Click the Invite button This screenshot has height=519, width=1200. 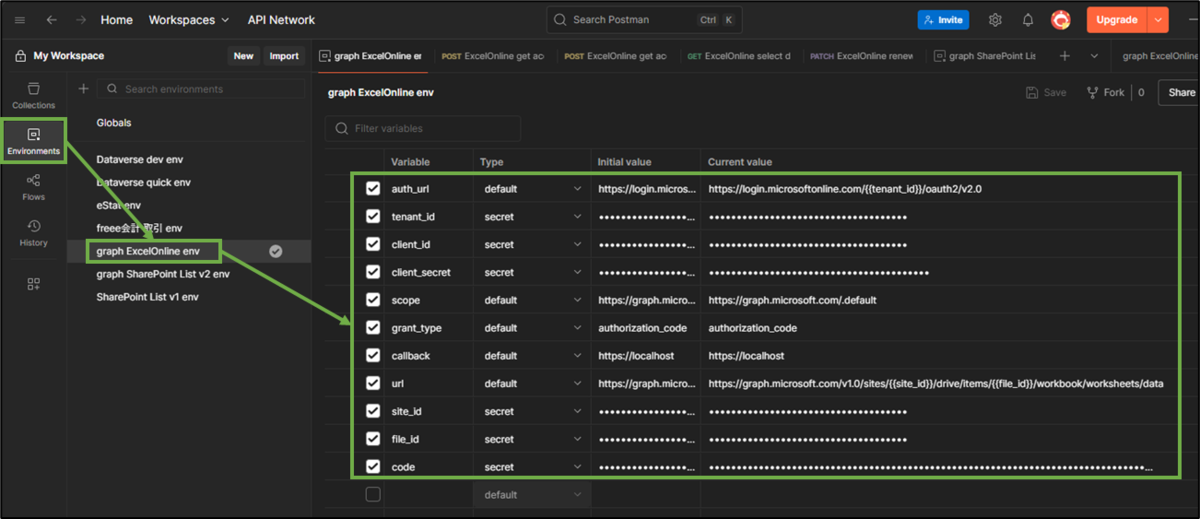[943, 20]
